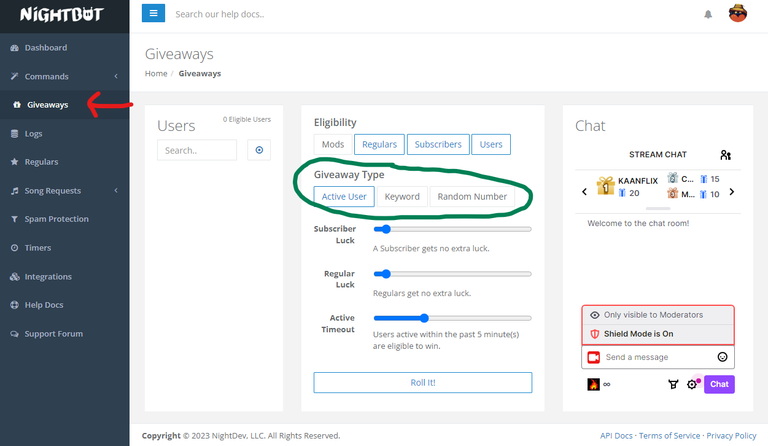
Task: Toggle Regulars eligibility
Action: (x=379, y=145)
